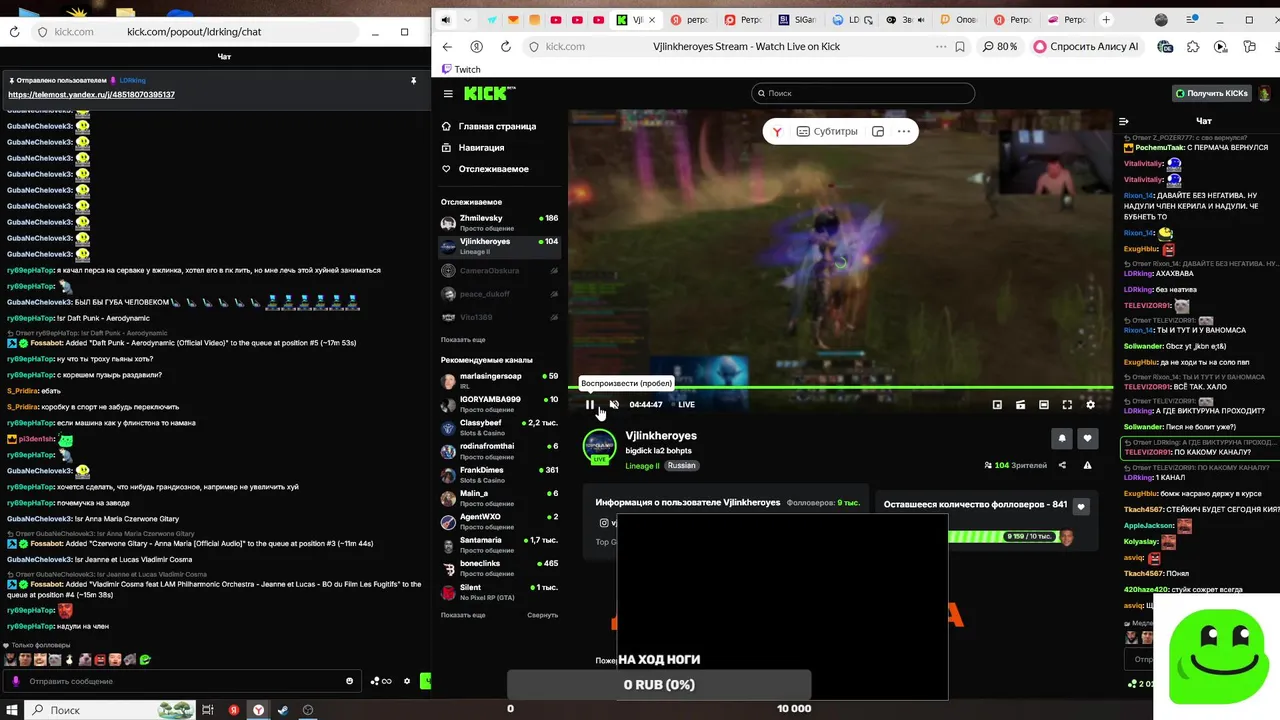
Task: Open emoji picker in popout chat input
Action: pos(349,681)
